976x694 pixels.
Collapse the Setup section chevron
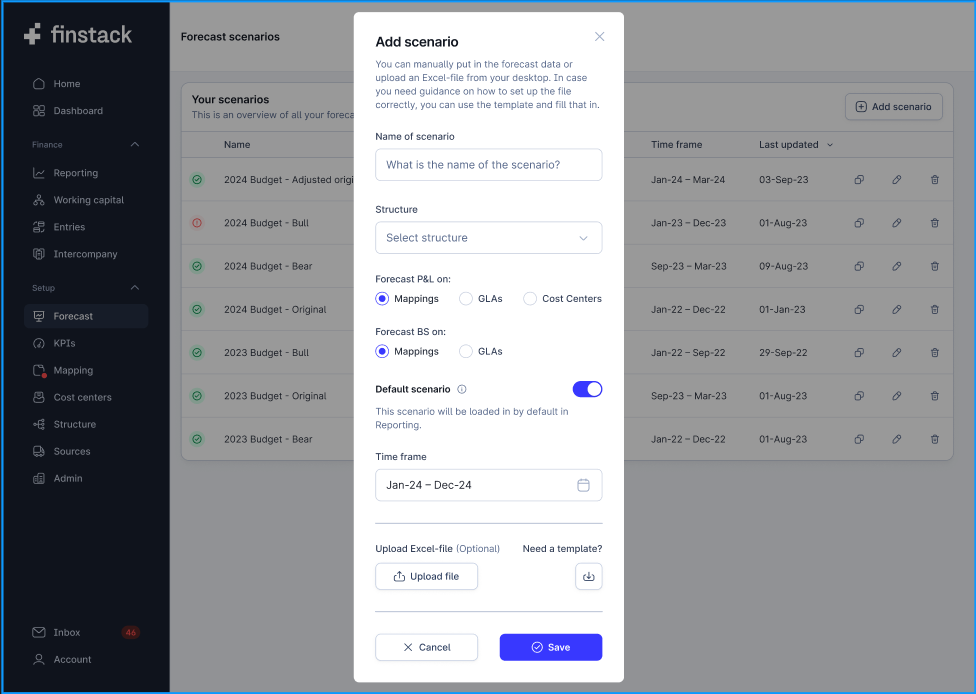[135, 288]
